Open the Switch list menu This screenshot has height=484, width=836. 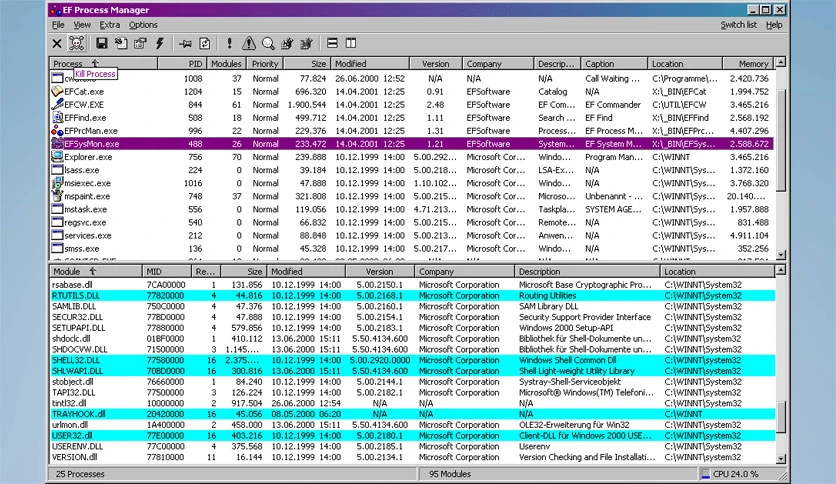click(738, 25)
